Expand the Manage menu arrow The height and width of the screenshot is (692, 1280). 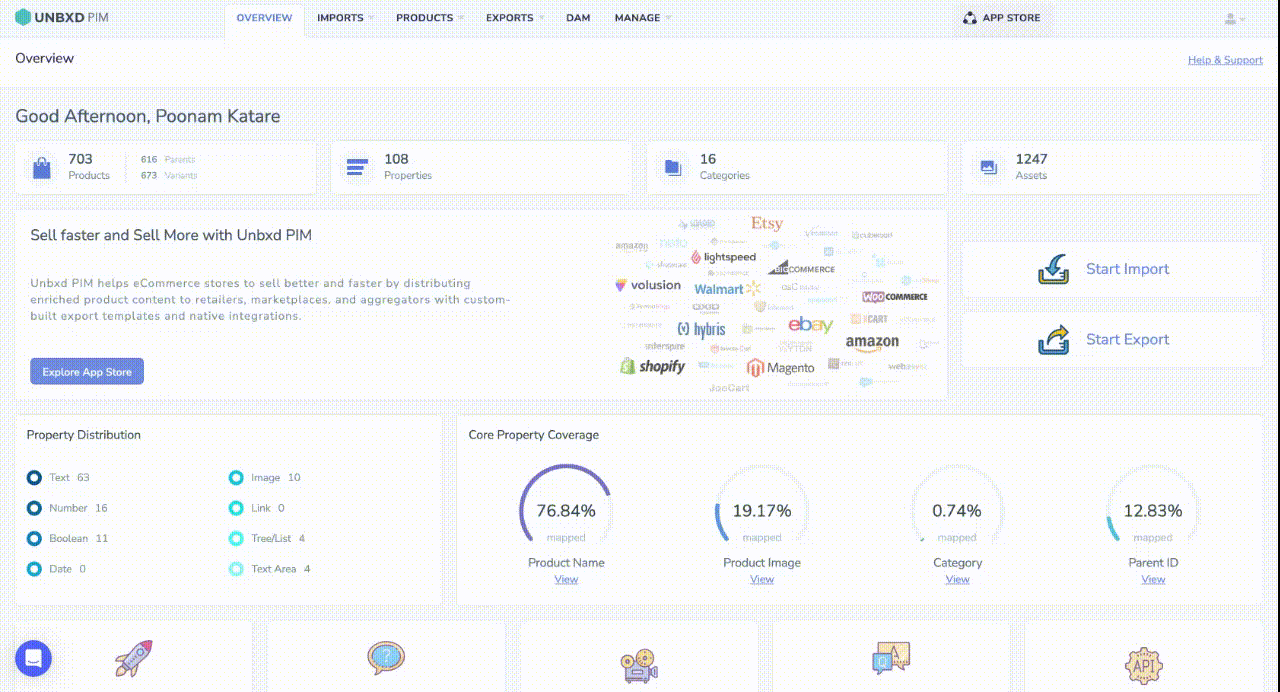(x=668, y=18)
